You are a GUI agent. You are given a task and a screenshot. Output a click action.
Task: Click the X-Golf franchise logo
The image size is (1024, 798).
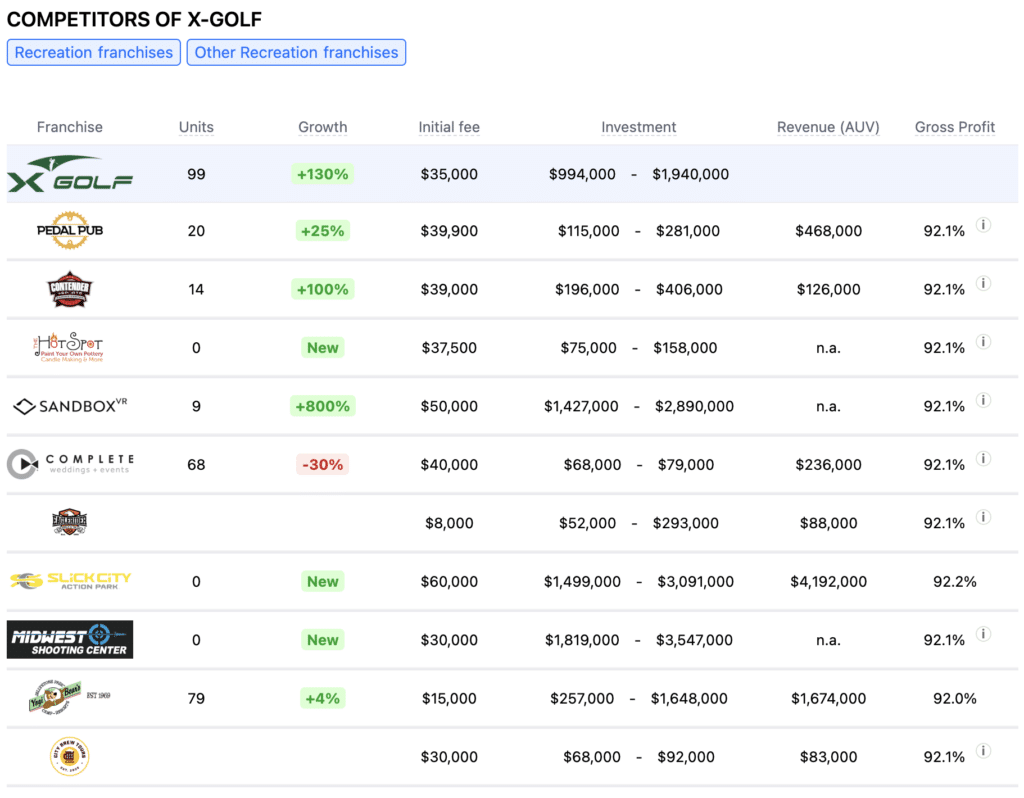[70, 174]
